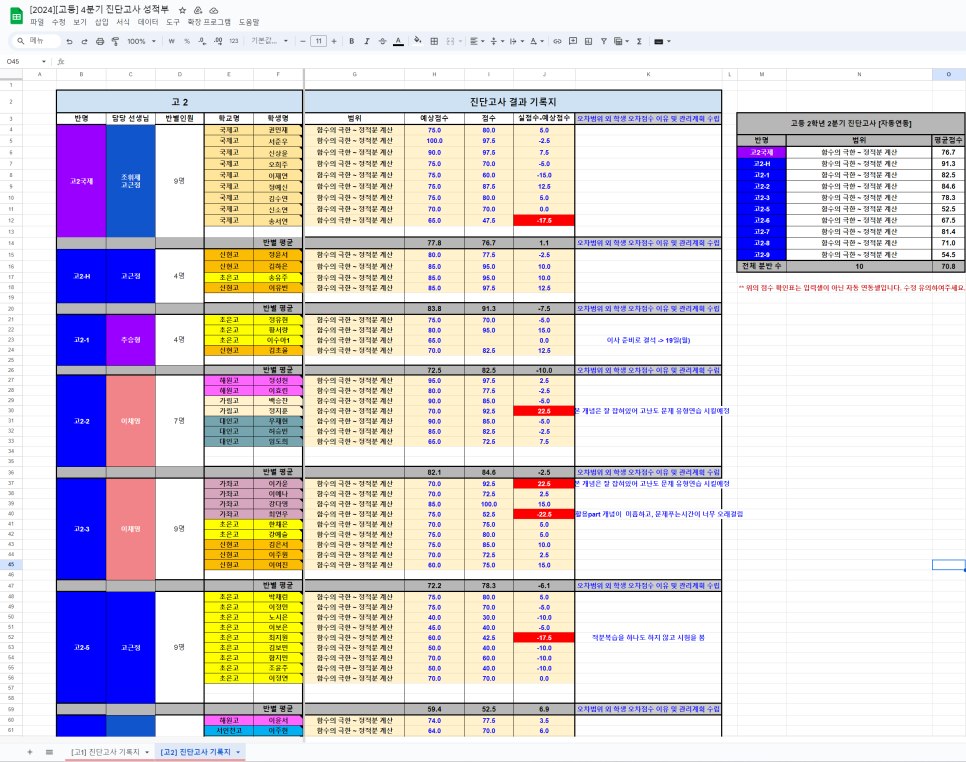Decrease decimal places
Viewport: 966px width, 762px height.
[202, 41]
